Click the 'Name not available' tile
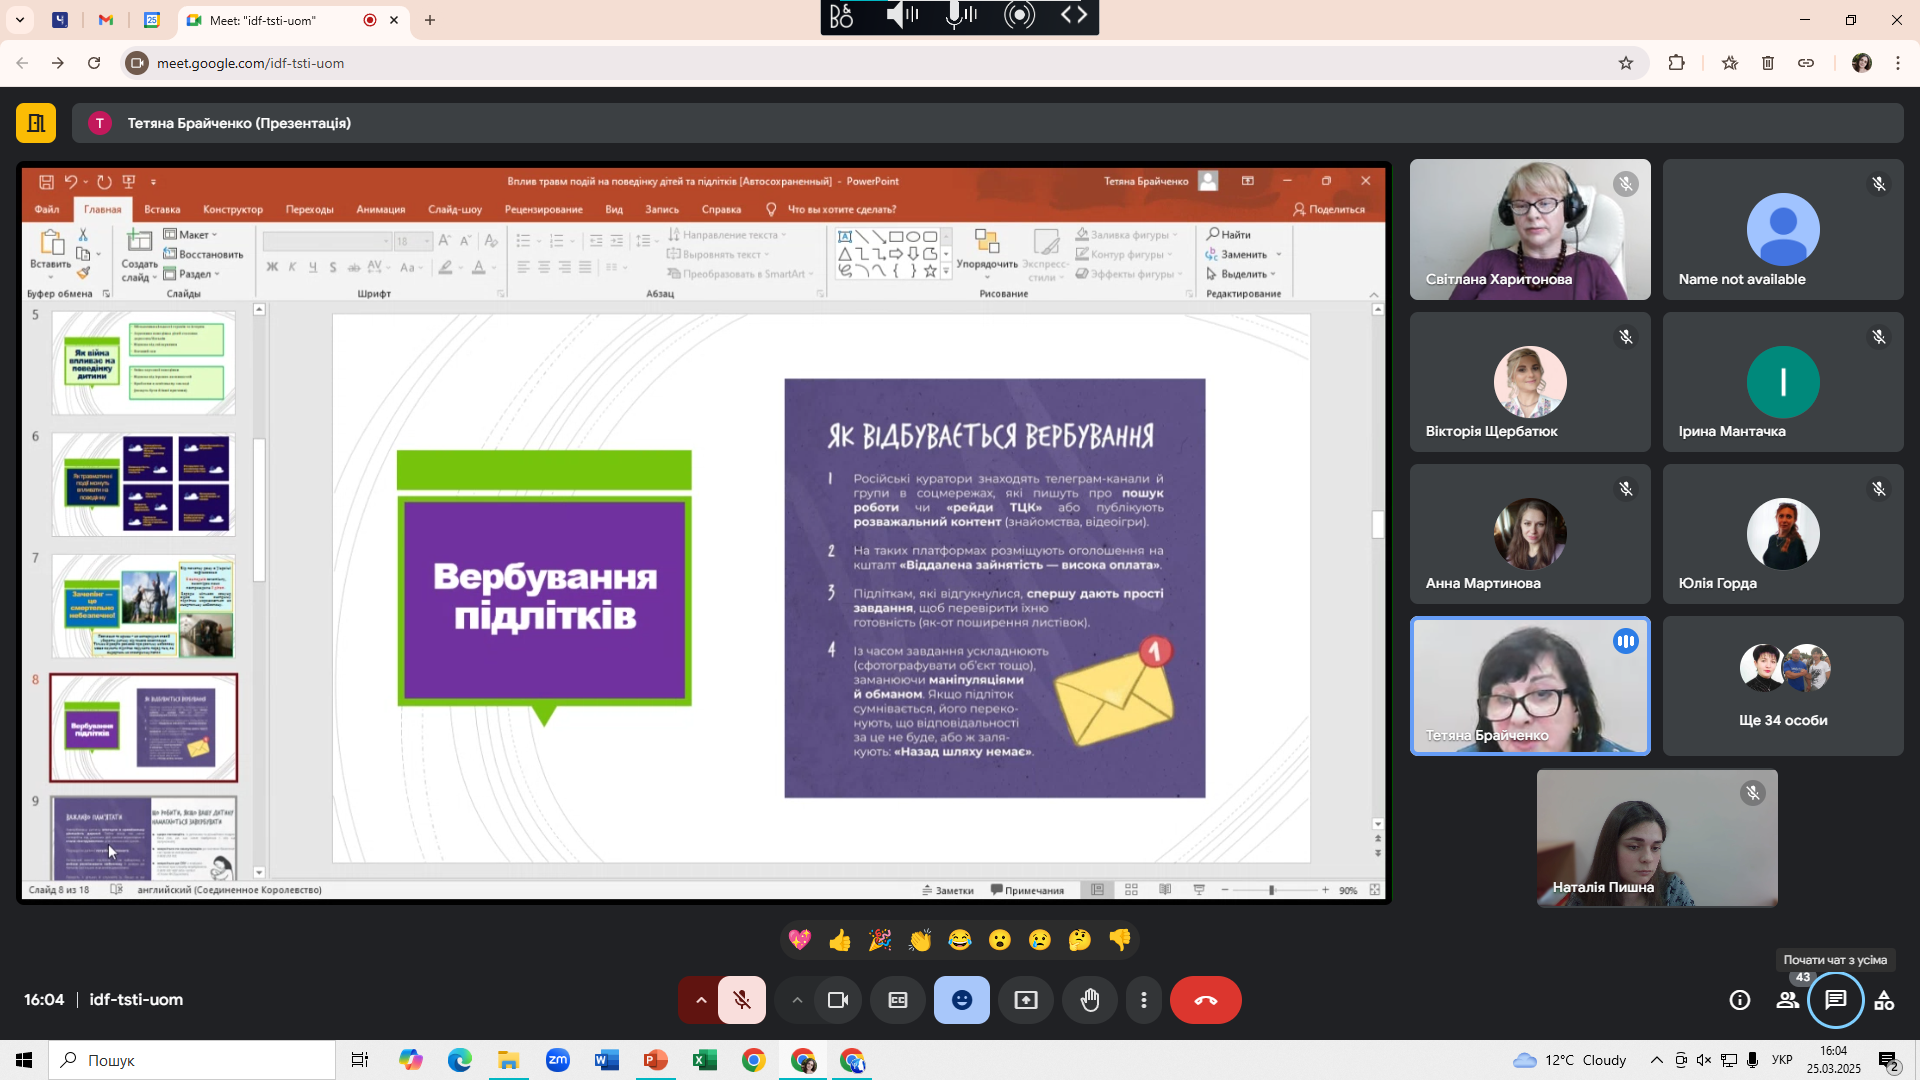The height and width of the screenshot is (1080, 1920). point(1783,229)
